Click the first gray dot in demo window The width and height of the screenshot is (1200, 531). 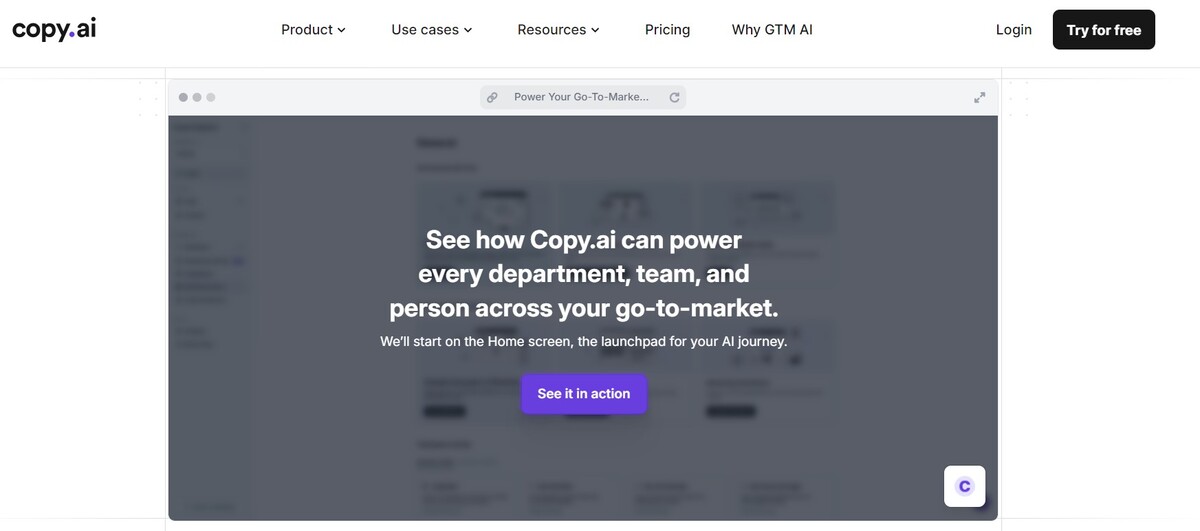click(183, 97)
